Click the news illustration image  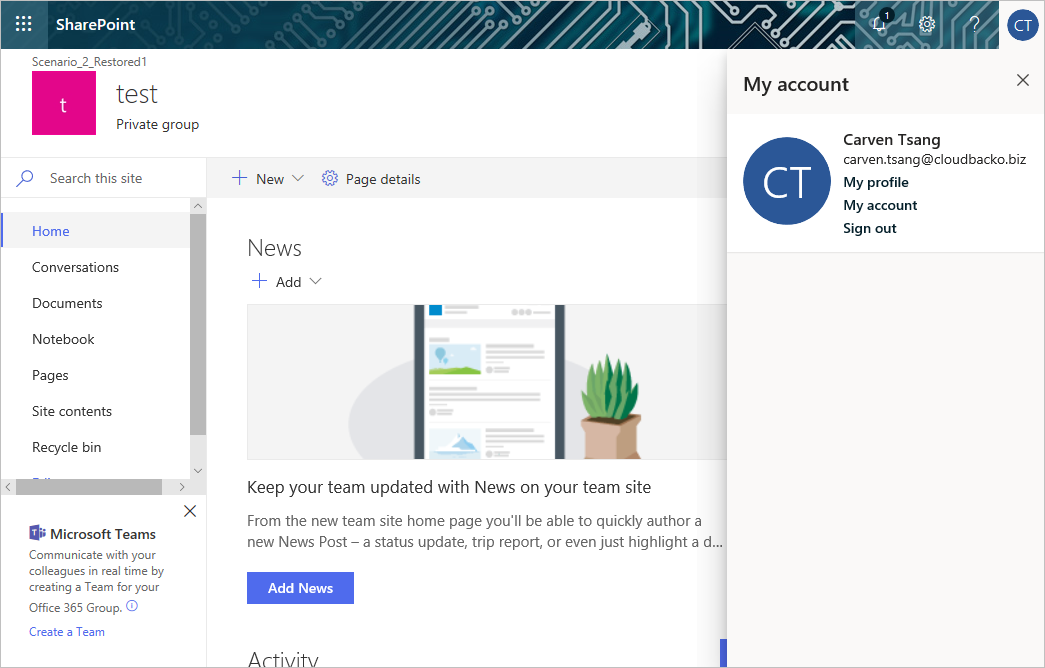pos(487,382)
